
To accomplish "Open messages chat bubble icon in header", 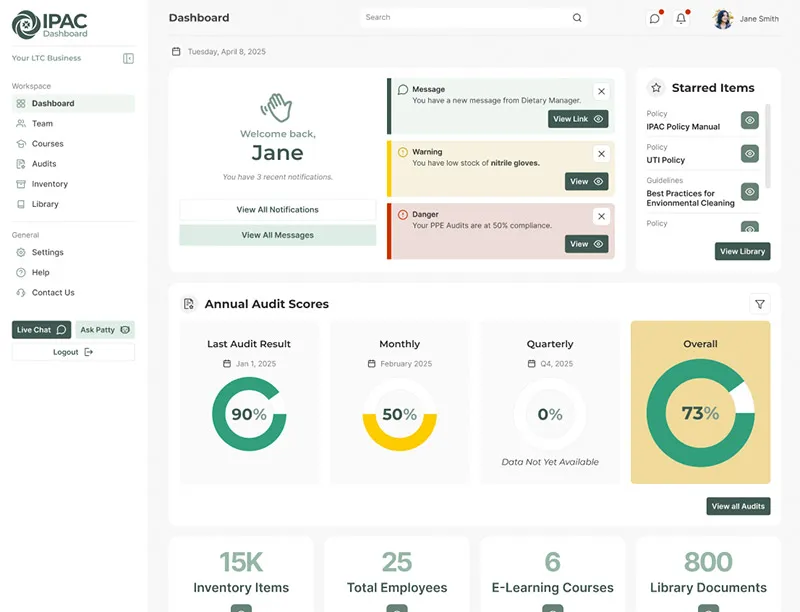I will pyautogui.click(x=654, y=19).
